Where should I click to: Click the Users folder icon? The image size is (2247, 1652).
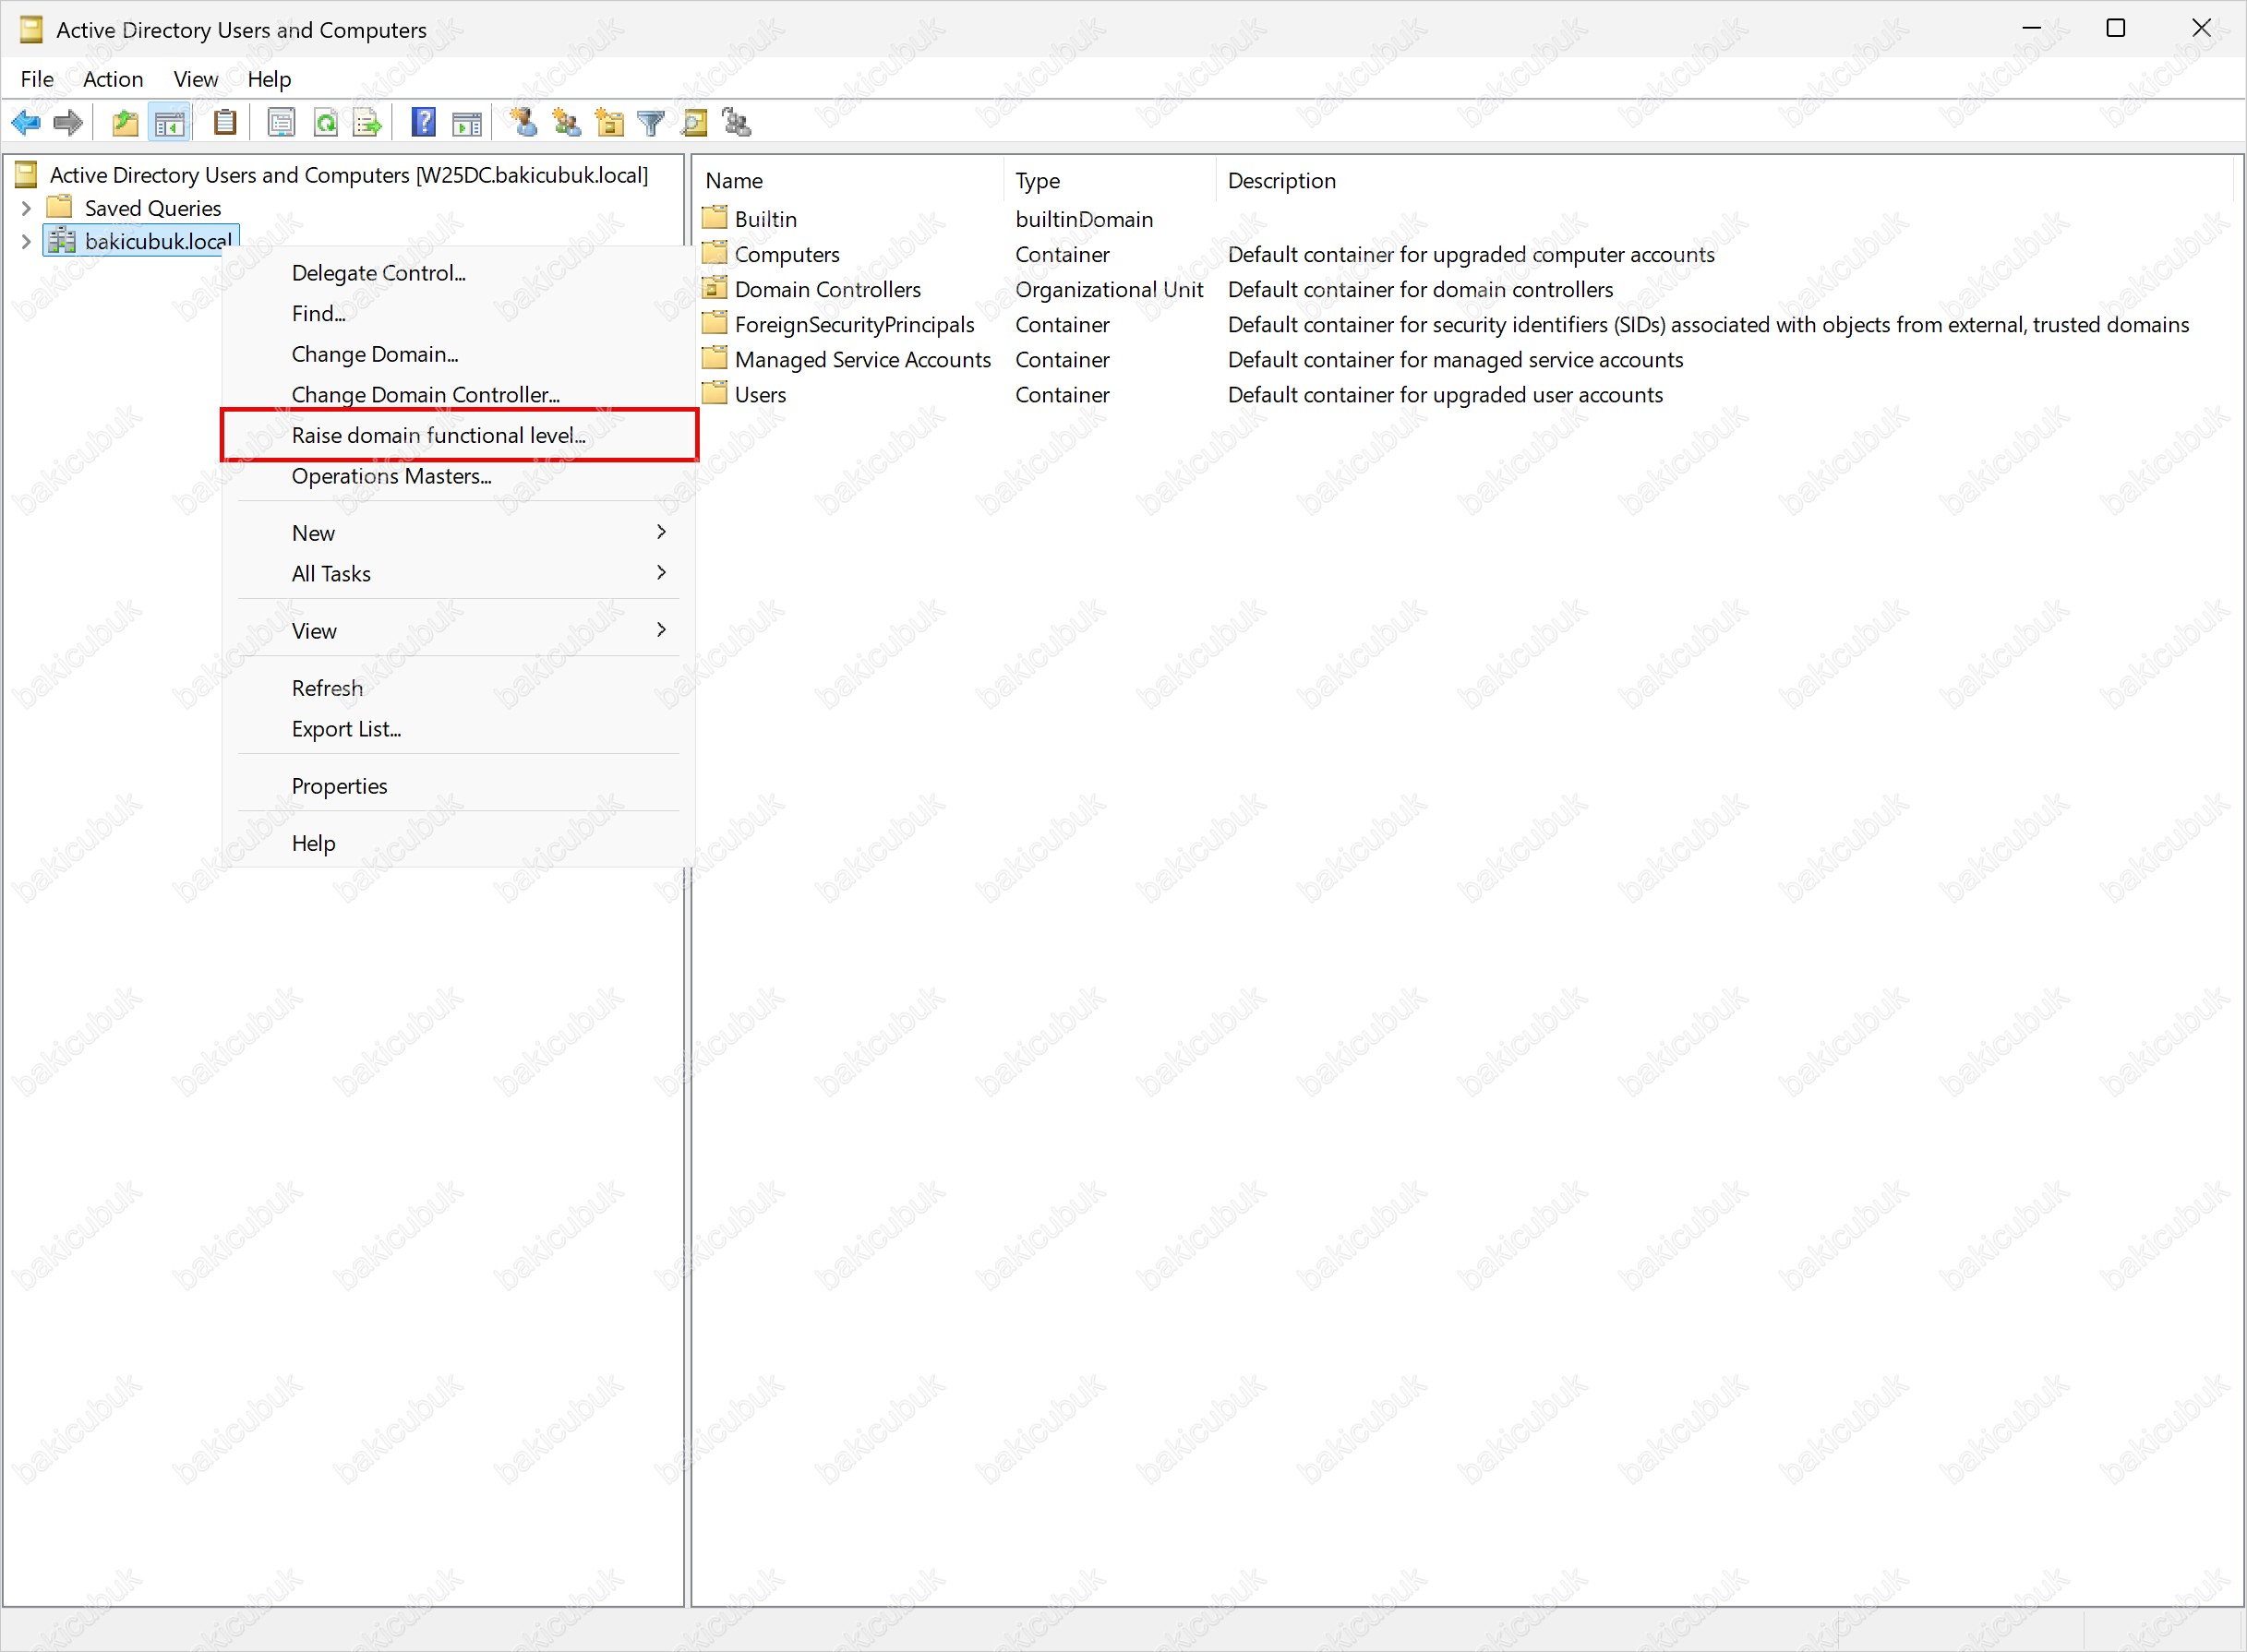[714, 393]
